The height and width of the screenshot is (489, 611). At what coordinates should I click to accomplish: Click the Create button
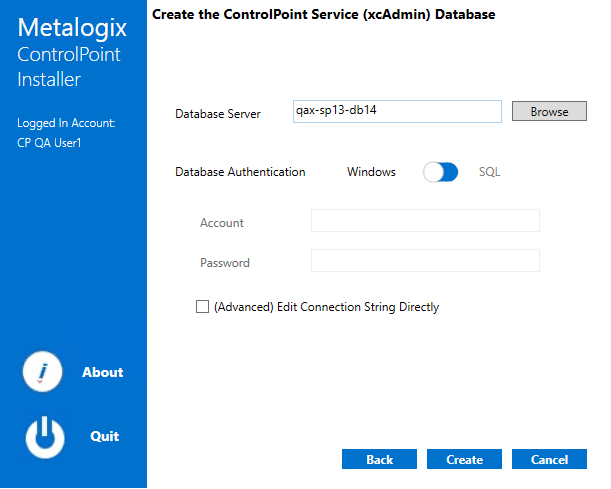pos(464,460)
